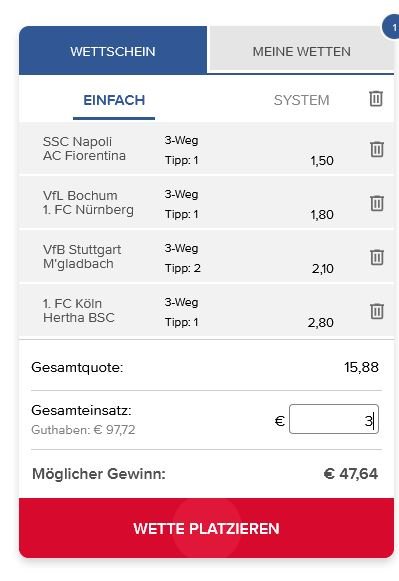Open the Meine Wetten tab
The height and width of the screenshot is (581, 399).
(302, 49)
